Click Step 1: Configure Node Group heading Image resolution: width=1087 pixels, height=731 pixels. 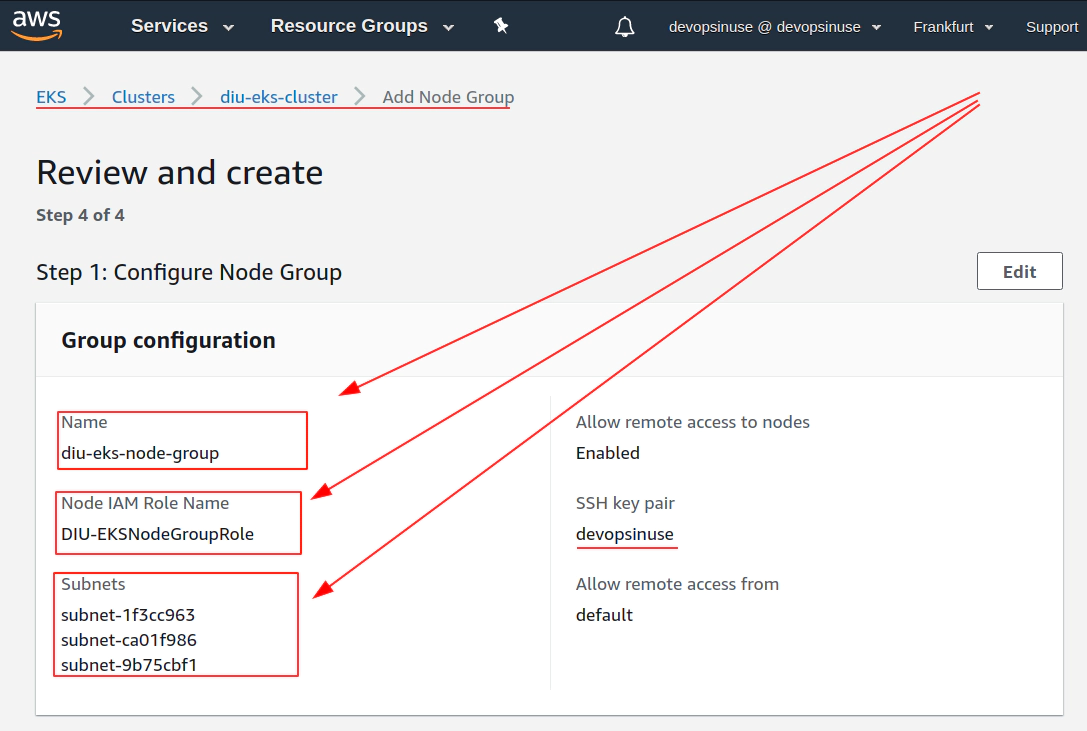click(189, 272)
